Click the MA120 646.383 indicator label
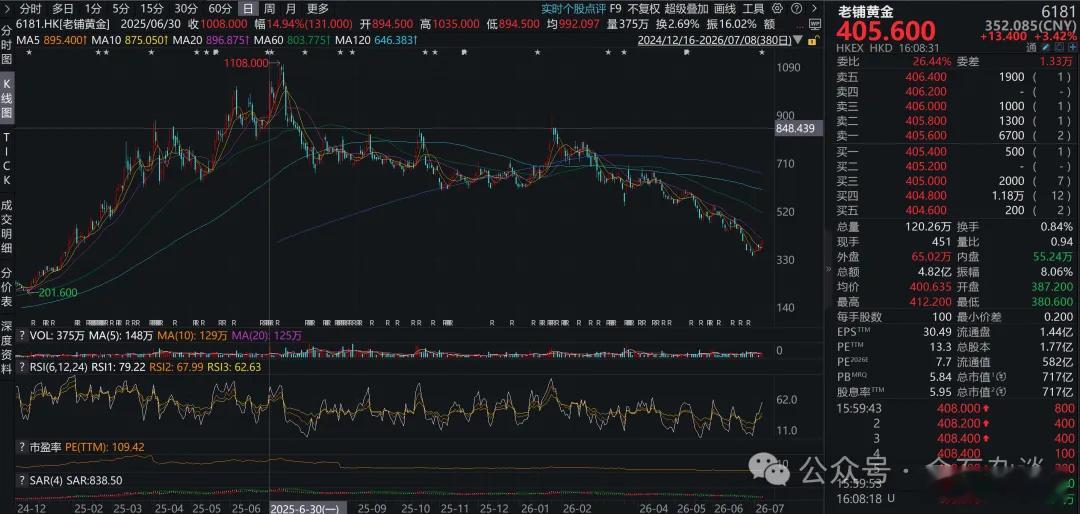The width and height of the screenshot is (1080, 514). click(374, 40)
